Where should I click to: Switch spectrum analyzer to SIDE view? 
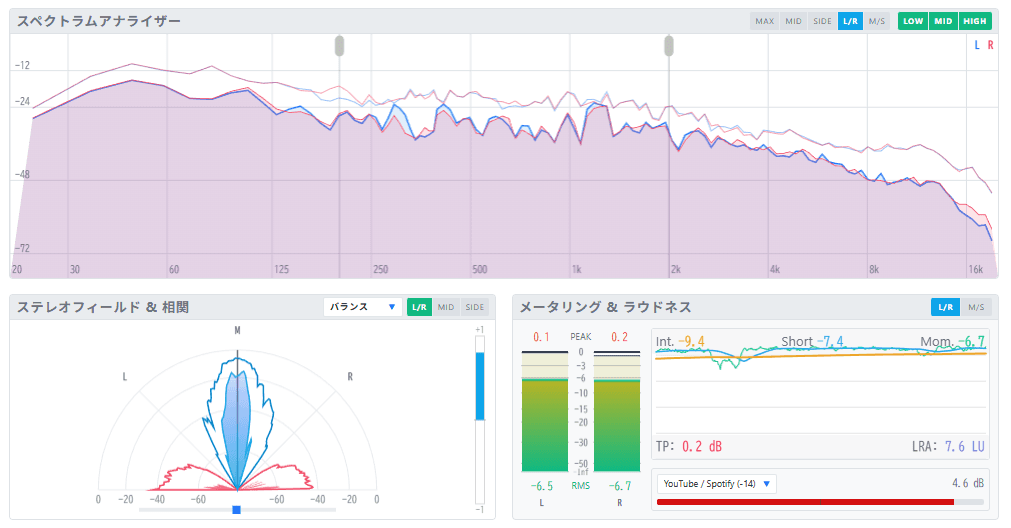[822, 21]
